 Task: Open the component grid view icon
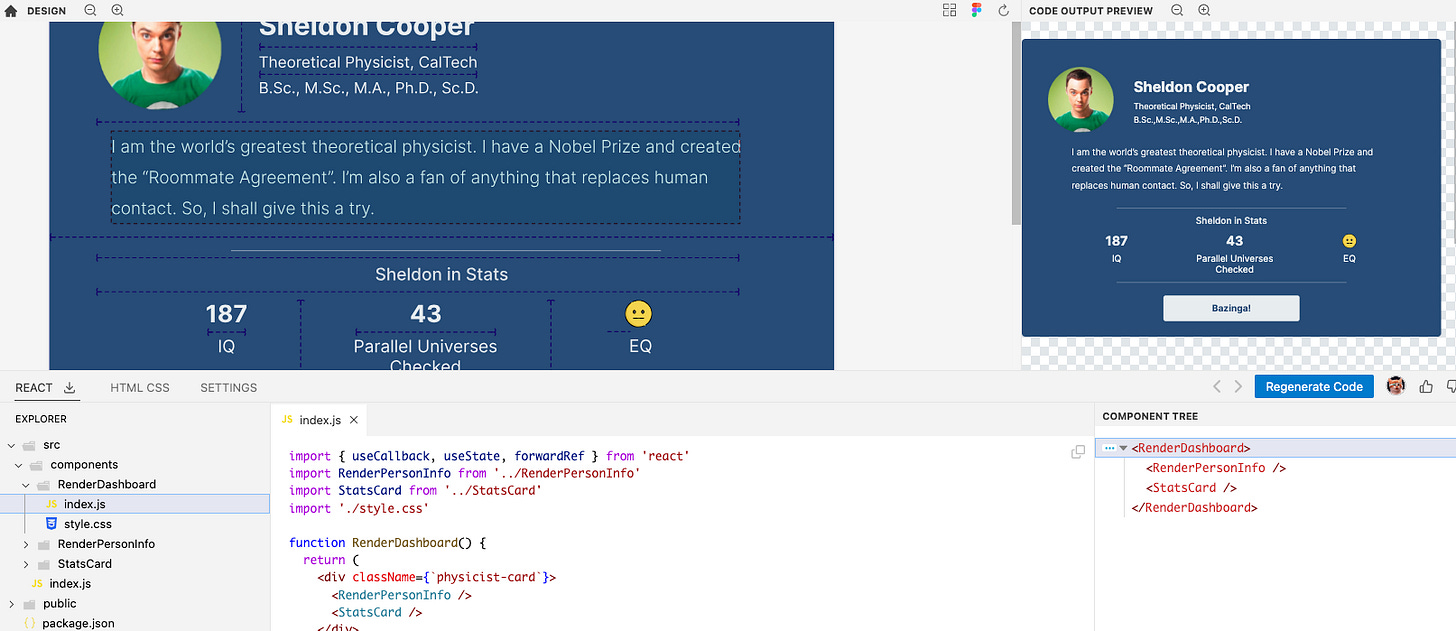pyautogui.click(x=950, y=10)
